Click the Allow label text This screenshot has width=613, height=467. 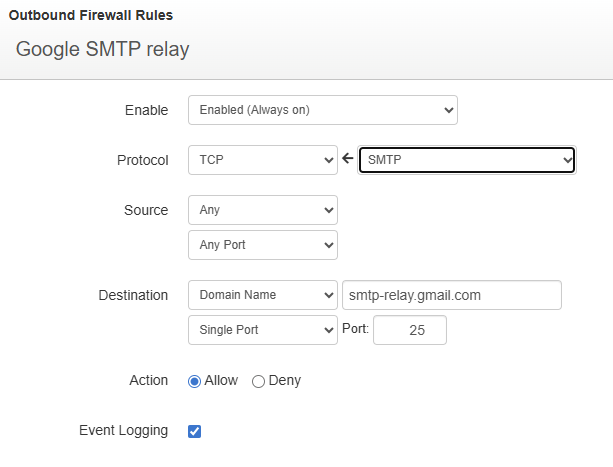click(221, 381)
